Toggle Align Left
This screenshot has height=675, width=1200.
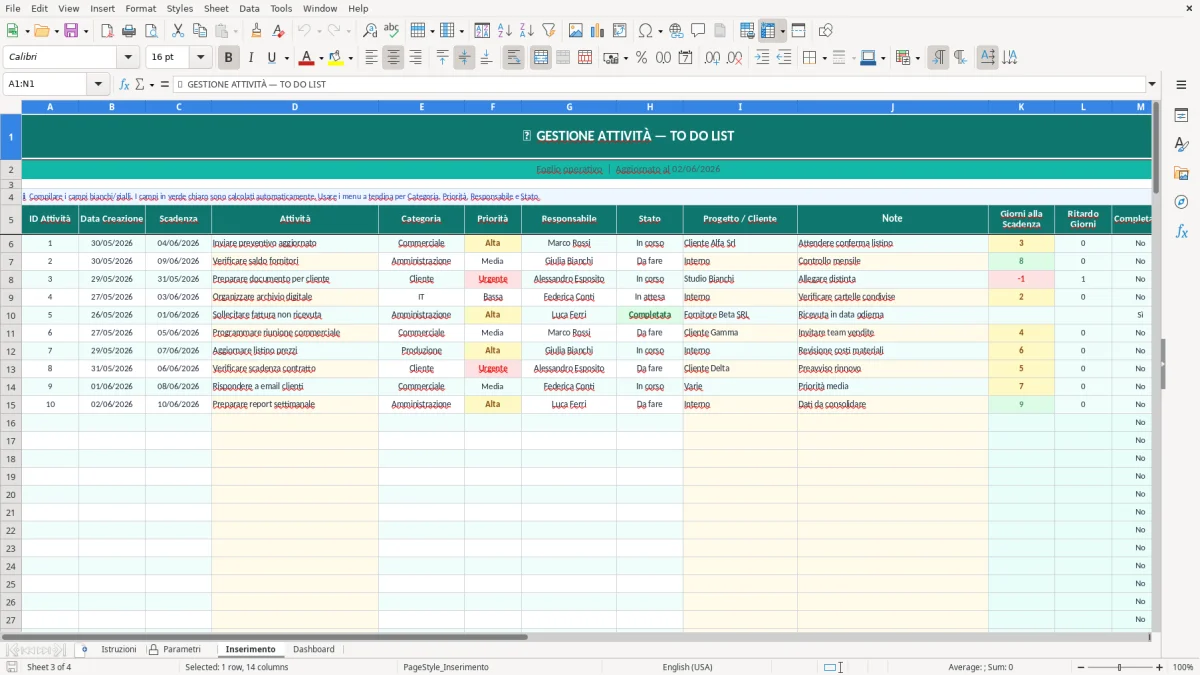[x=371, y=58]
